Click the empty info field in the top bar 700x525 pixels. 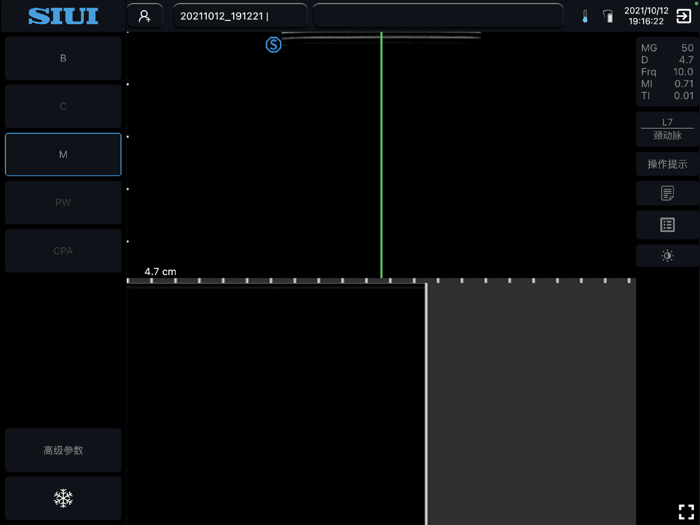pyautogui.click(x=438, y=17)
